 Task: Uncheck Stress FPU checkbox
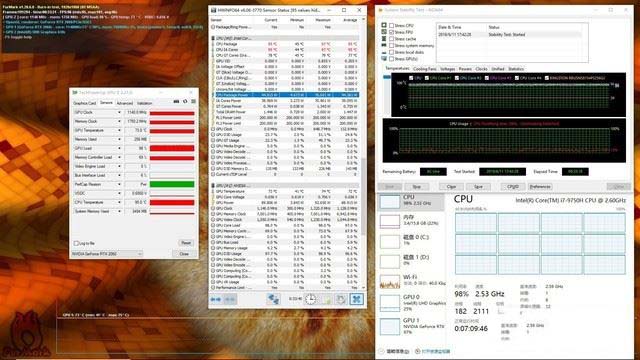pos(391,32)
